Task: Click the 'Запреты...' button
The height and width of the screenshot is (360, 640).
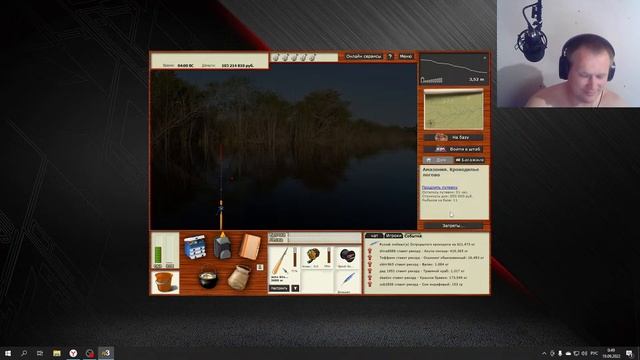Action: 453,225
